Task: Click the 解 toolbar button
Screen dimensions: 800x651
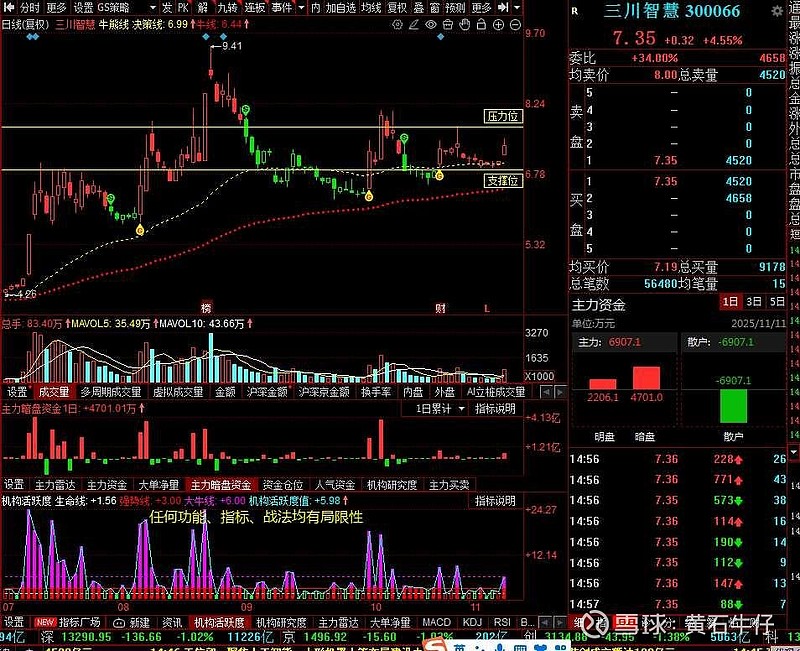Action: [x=203, y=8]
